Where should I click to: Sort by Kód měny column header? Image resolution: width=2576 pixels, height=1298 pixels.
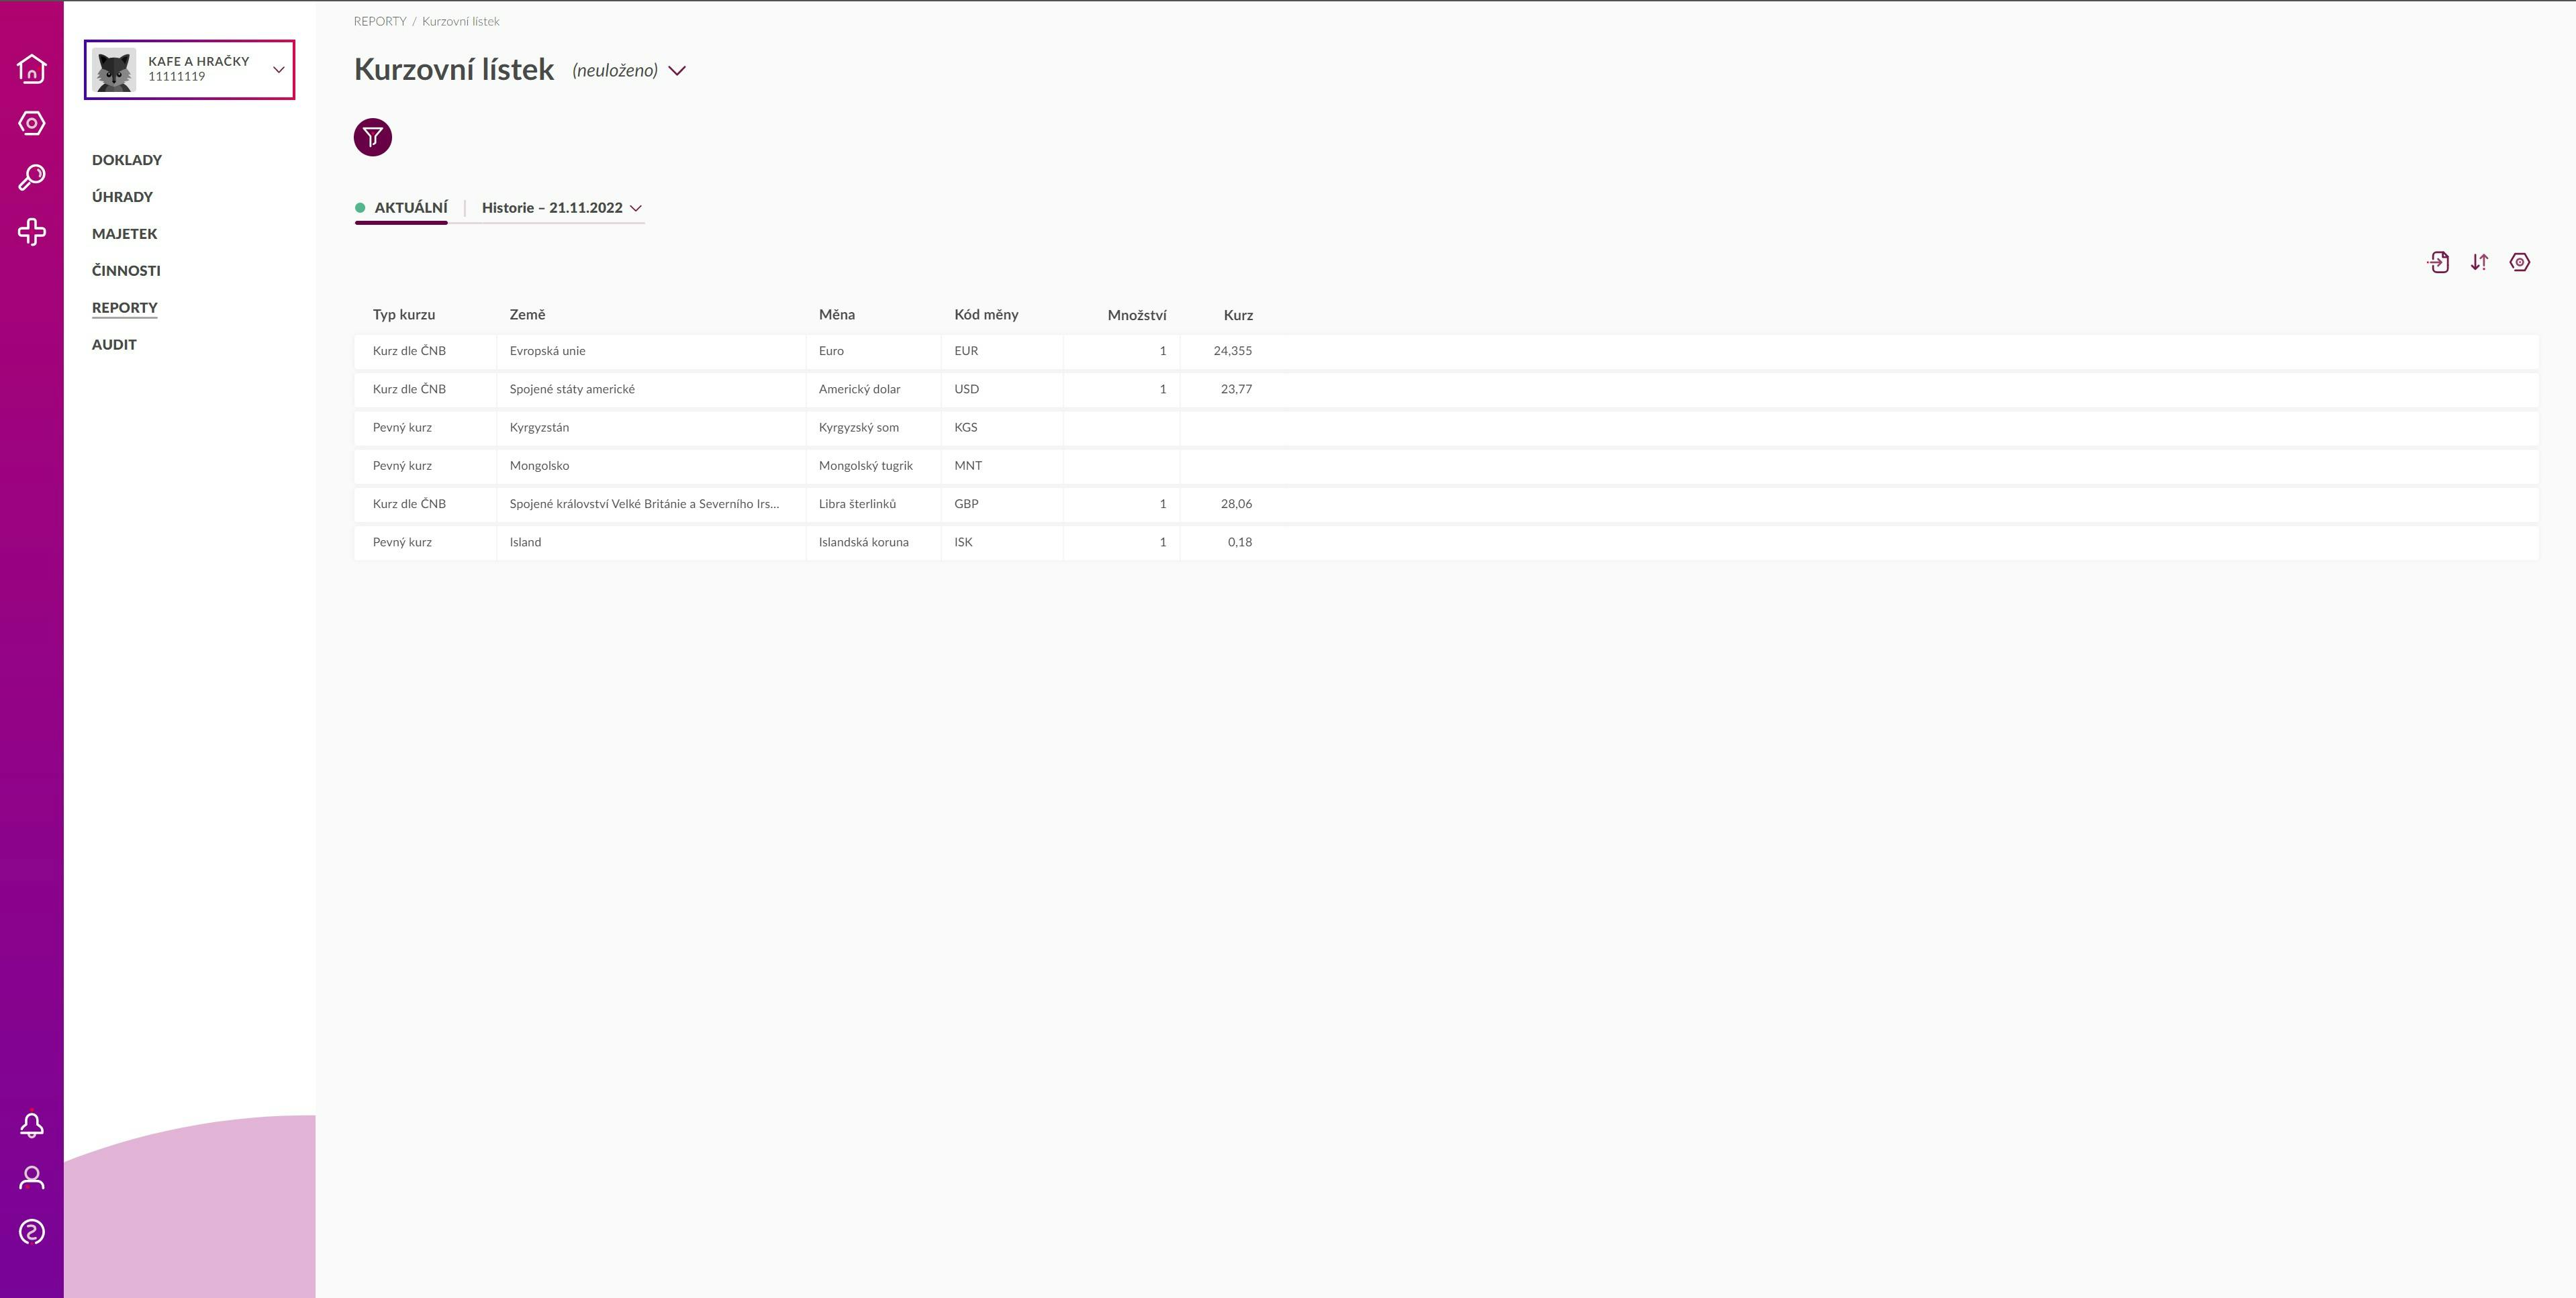coord(986,315)
